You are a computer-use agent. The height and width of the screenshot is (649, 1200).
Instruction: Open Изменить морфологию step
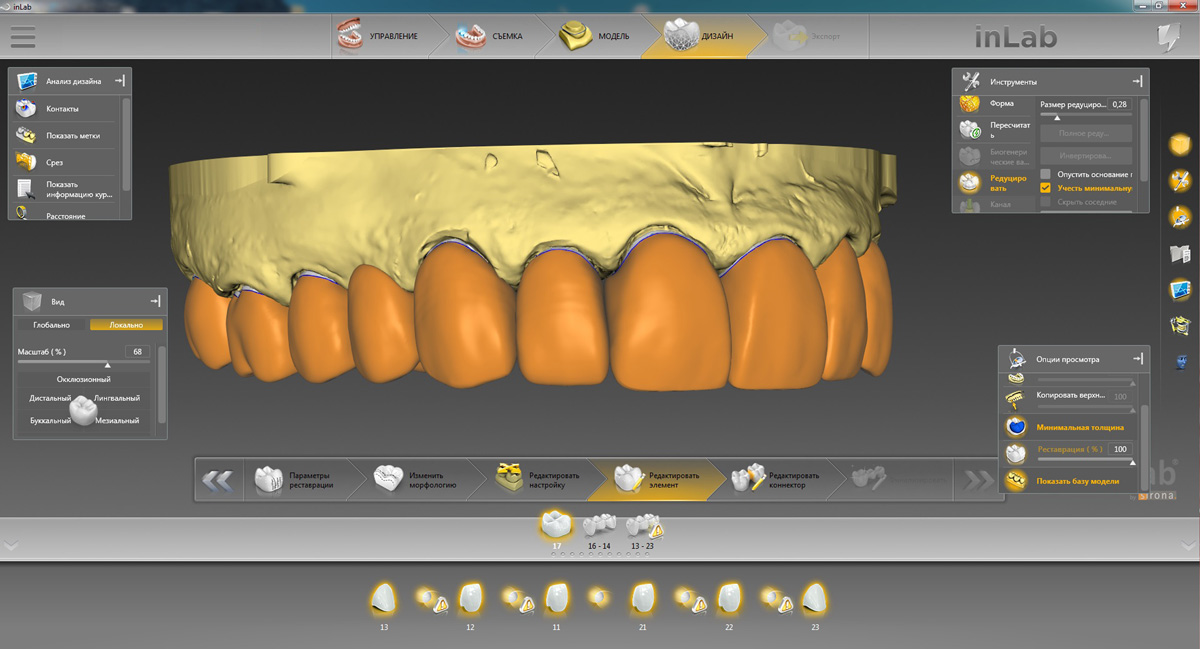pos(419,480)
